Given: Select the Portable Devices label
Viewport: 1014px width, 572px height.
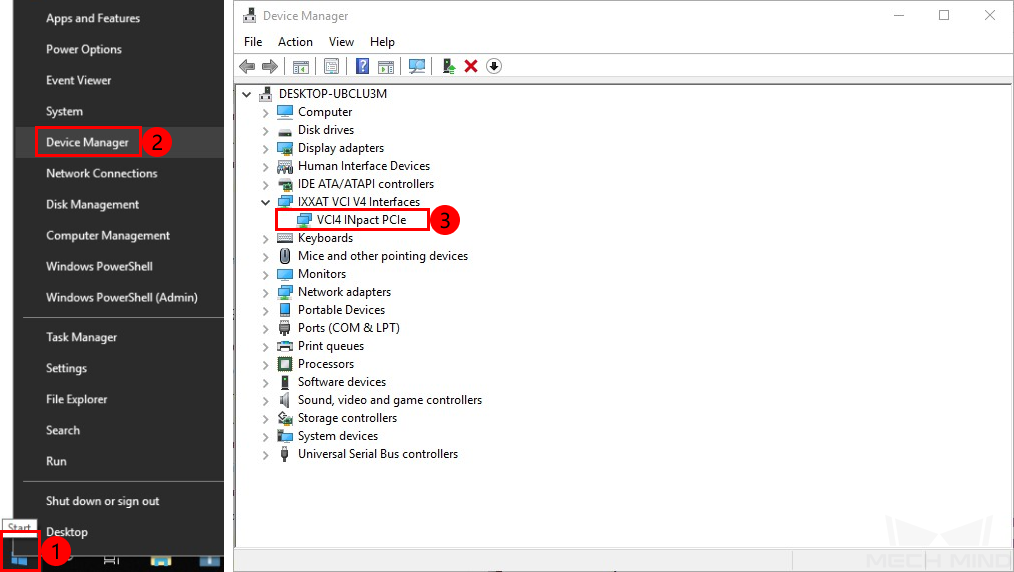Looking at the screenshot, I should 341,310.
